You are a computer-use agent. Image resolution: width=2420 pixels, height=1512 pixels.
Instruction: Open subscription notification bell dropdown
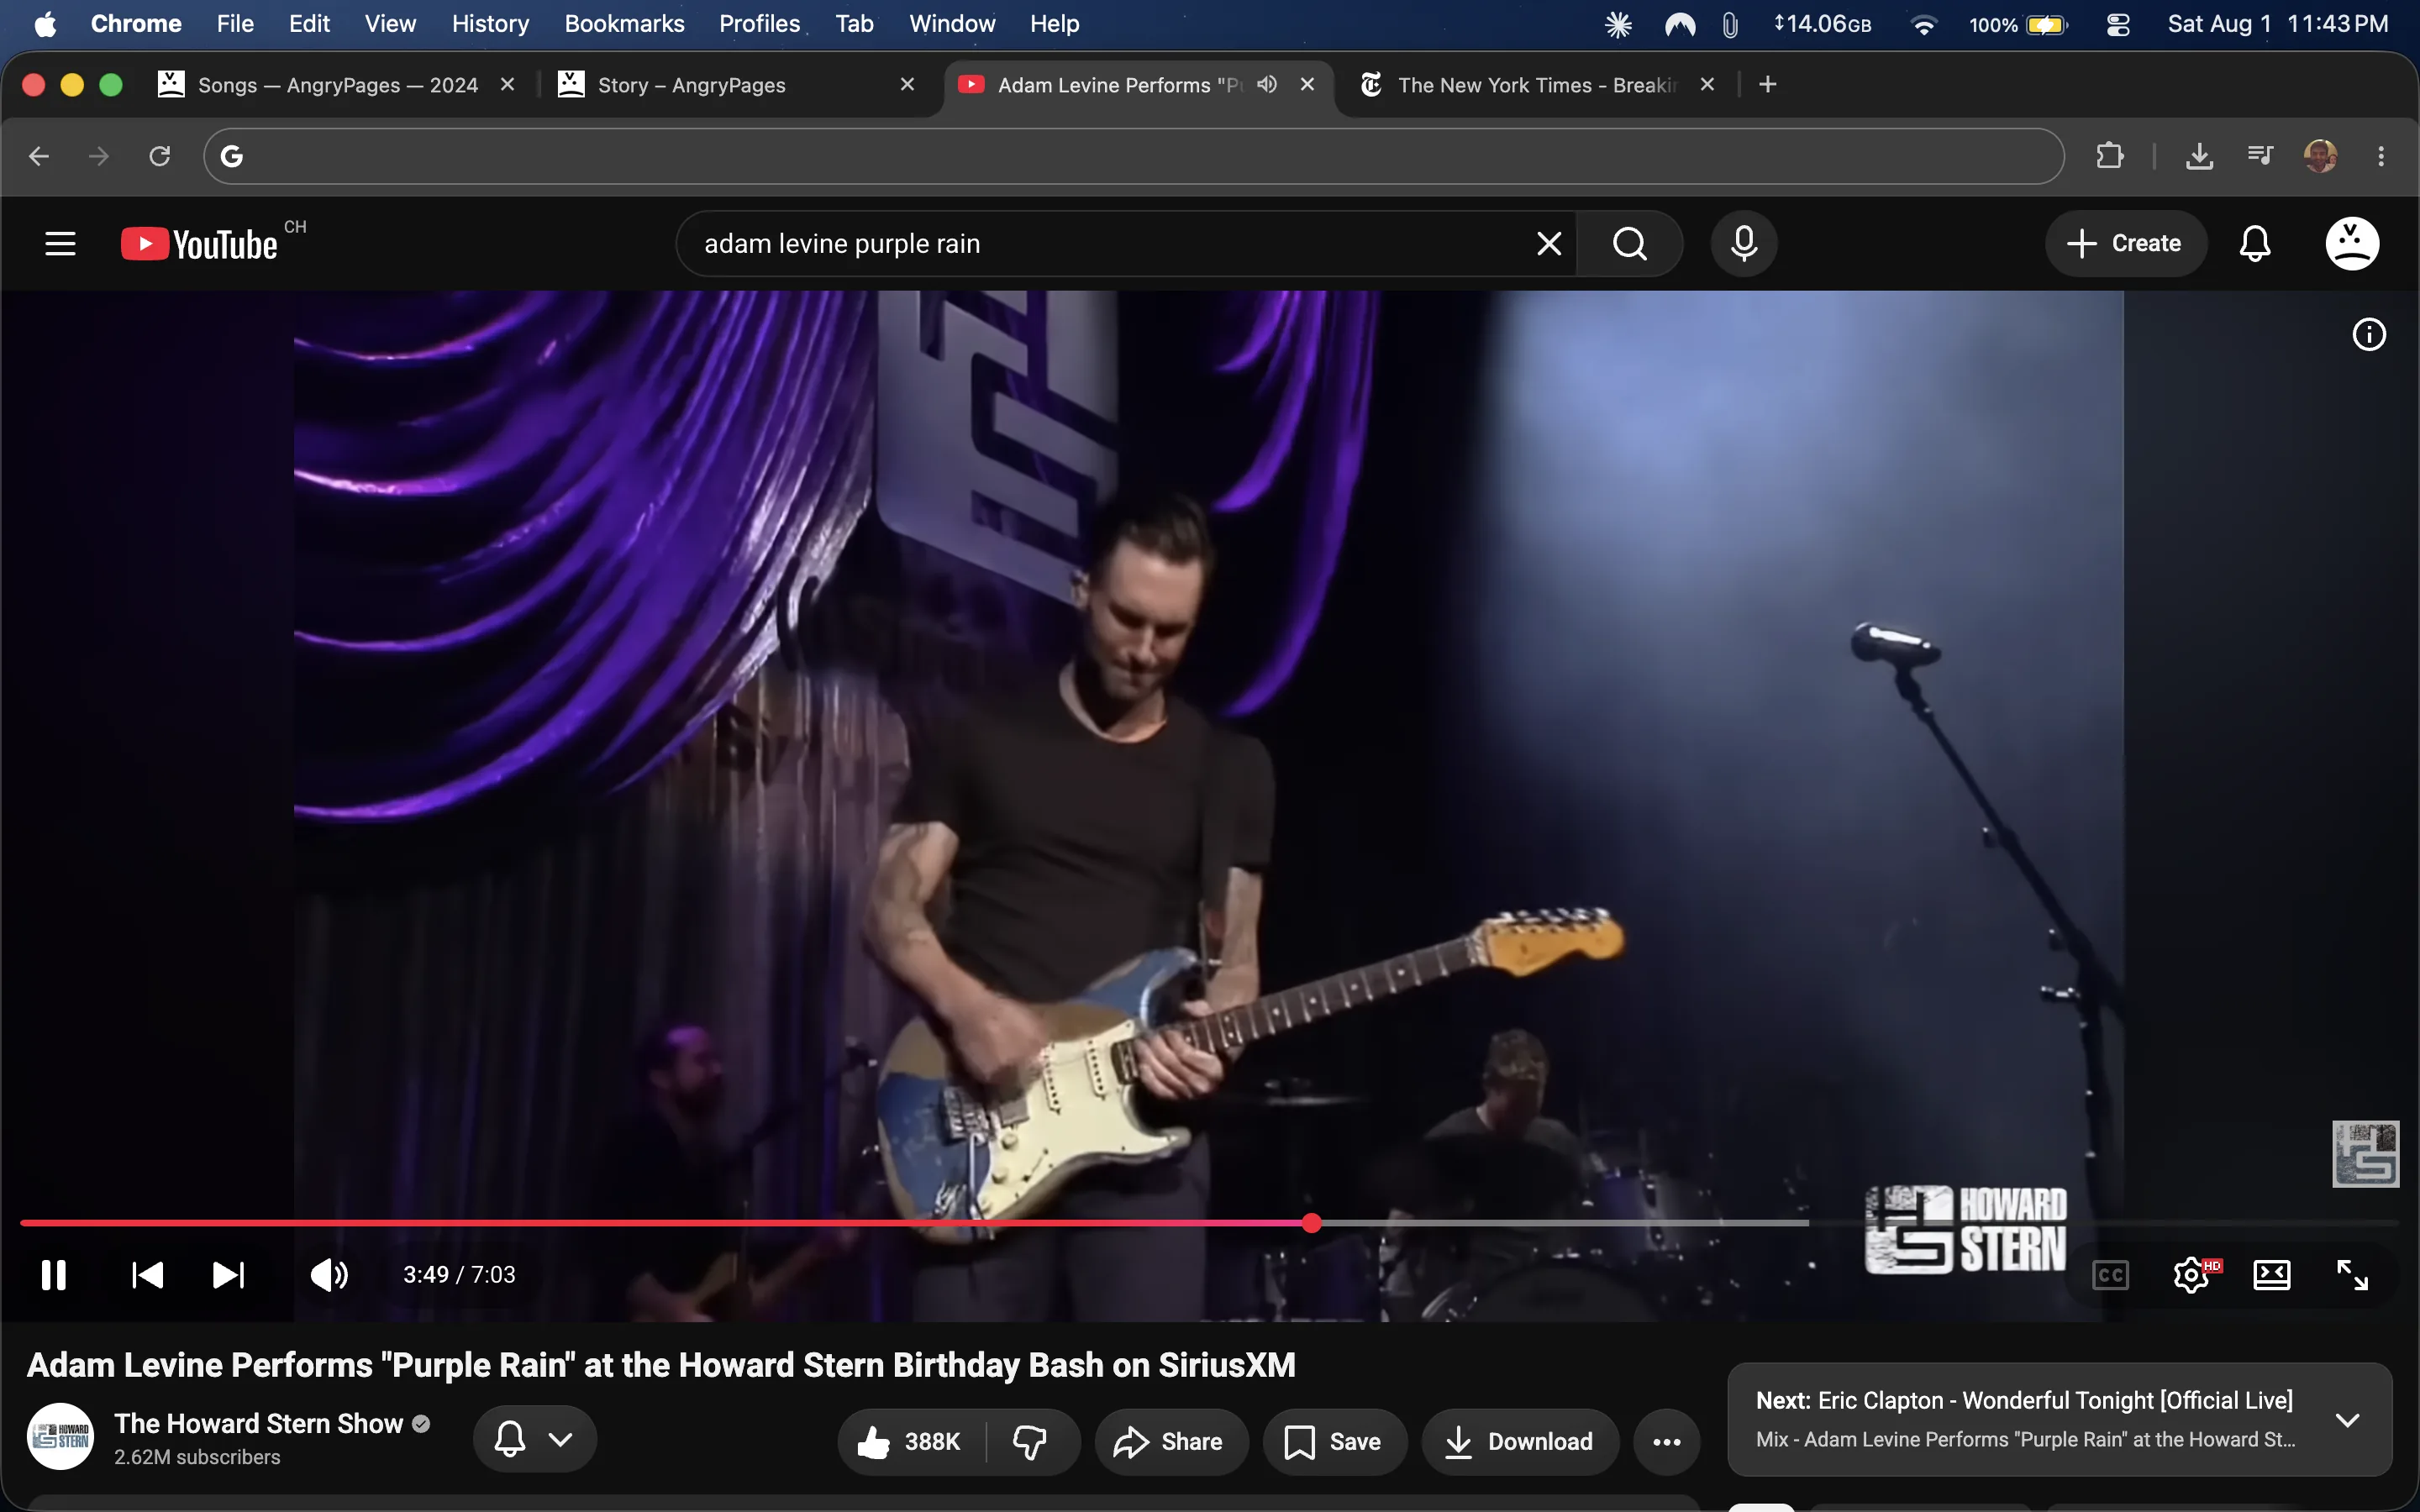tap(535, 1439)
